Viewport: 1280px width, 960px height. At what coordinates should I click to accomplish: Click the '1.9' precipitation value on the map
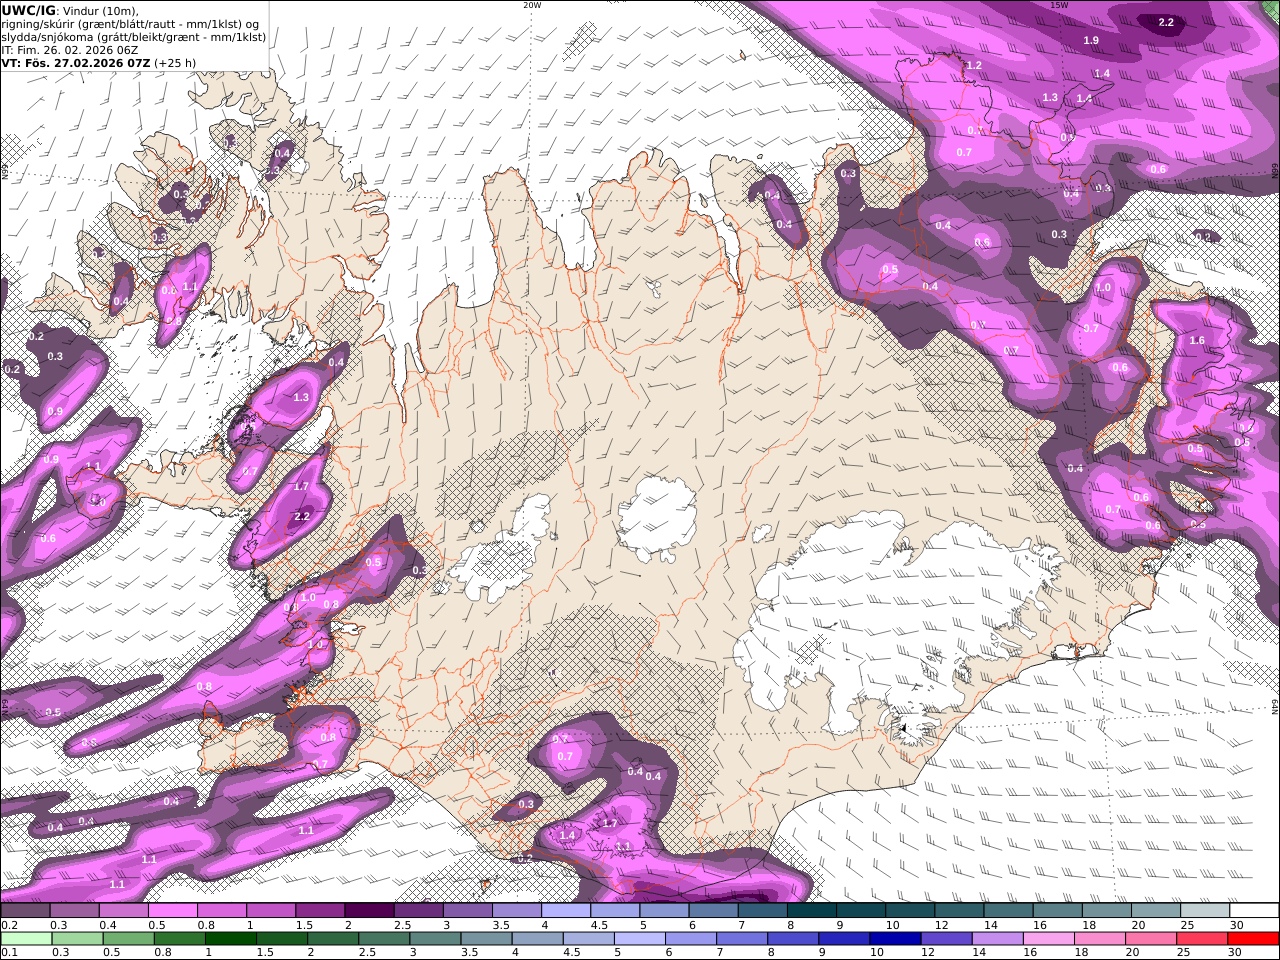point(1091,40)
